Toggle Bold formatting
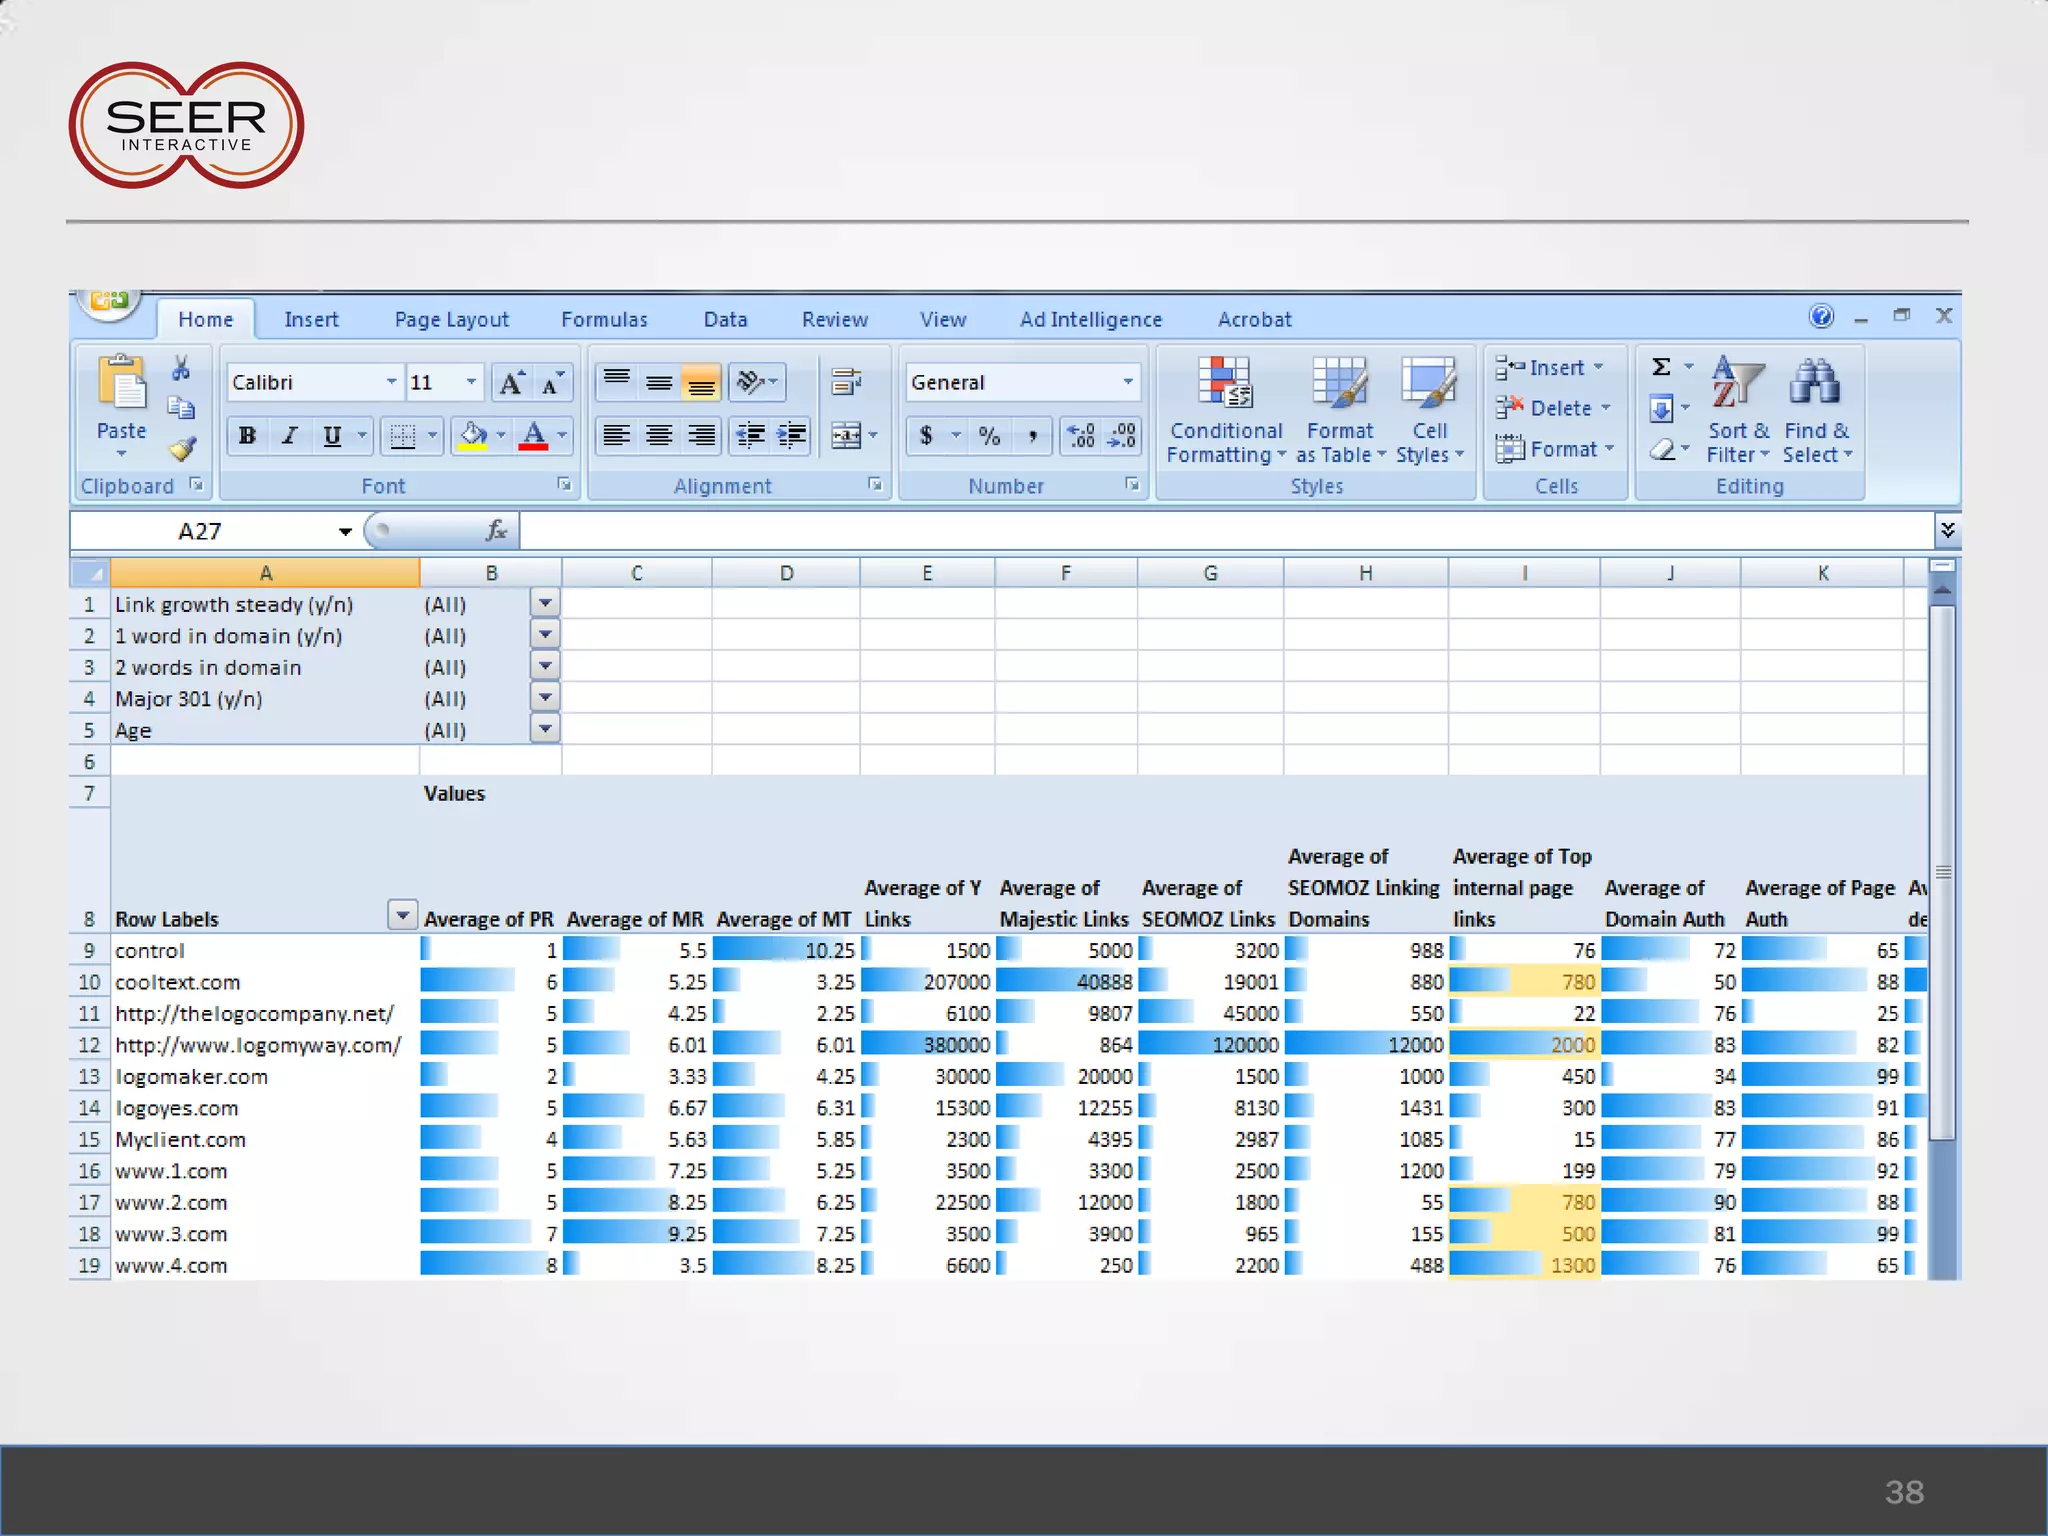This screenshot has width=2048, height=1536. (247, 436)
